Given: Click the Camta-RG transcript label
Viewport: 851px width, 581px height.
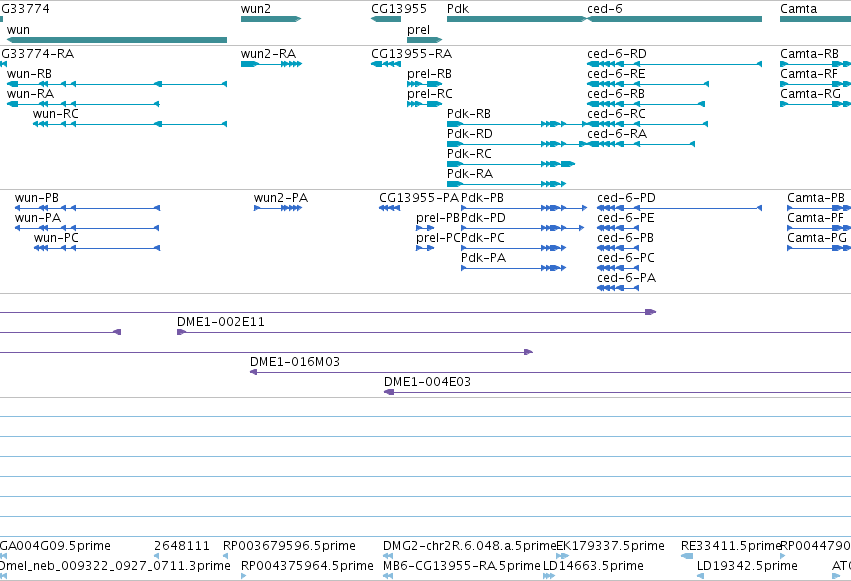Looking at the screenshot, I should pyautogui.click(x=810, y=94).
